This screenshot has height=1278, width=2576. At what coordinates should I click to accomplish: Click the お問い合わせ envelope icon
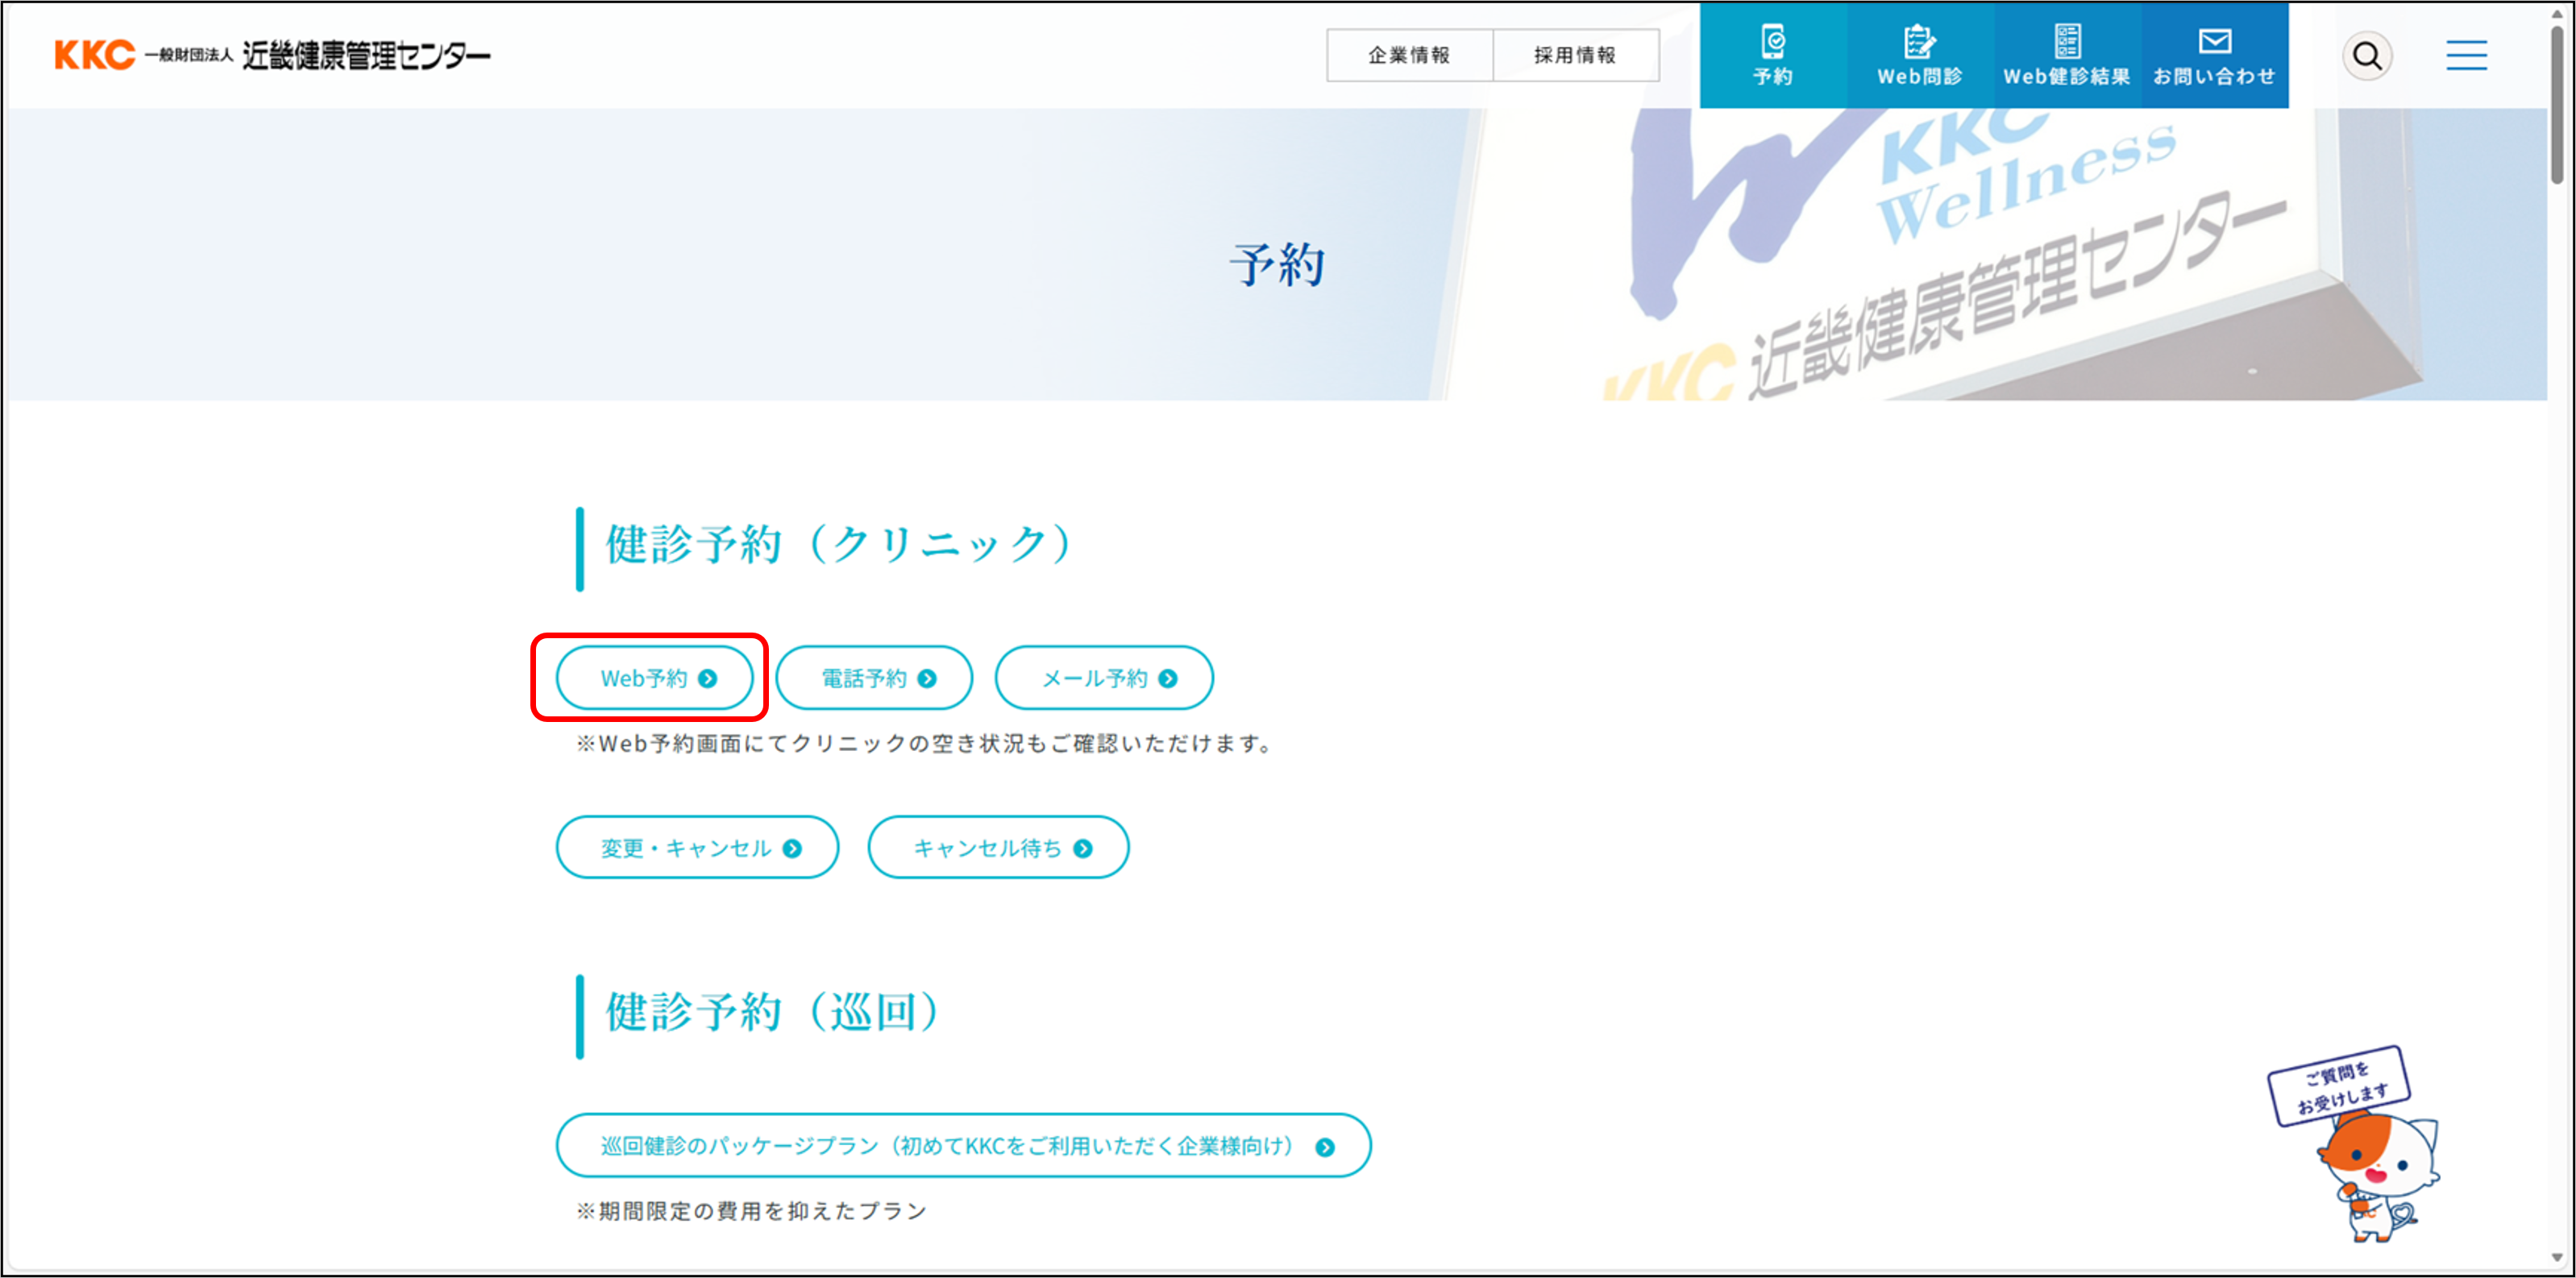2214,42
